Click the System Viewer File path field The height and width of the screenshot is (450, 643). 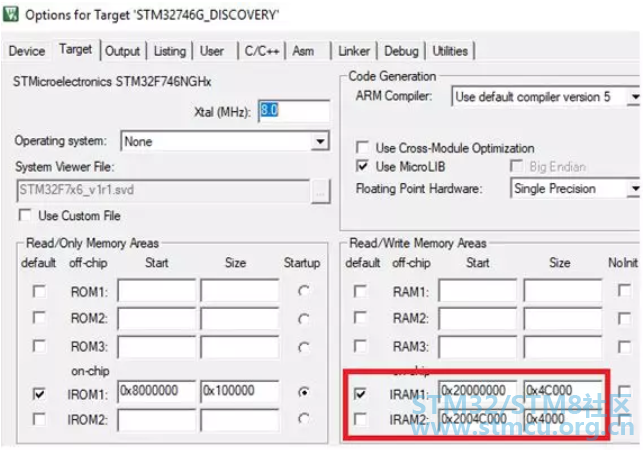pyautogui.click(x=163, y=190)
